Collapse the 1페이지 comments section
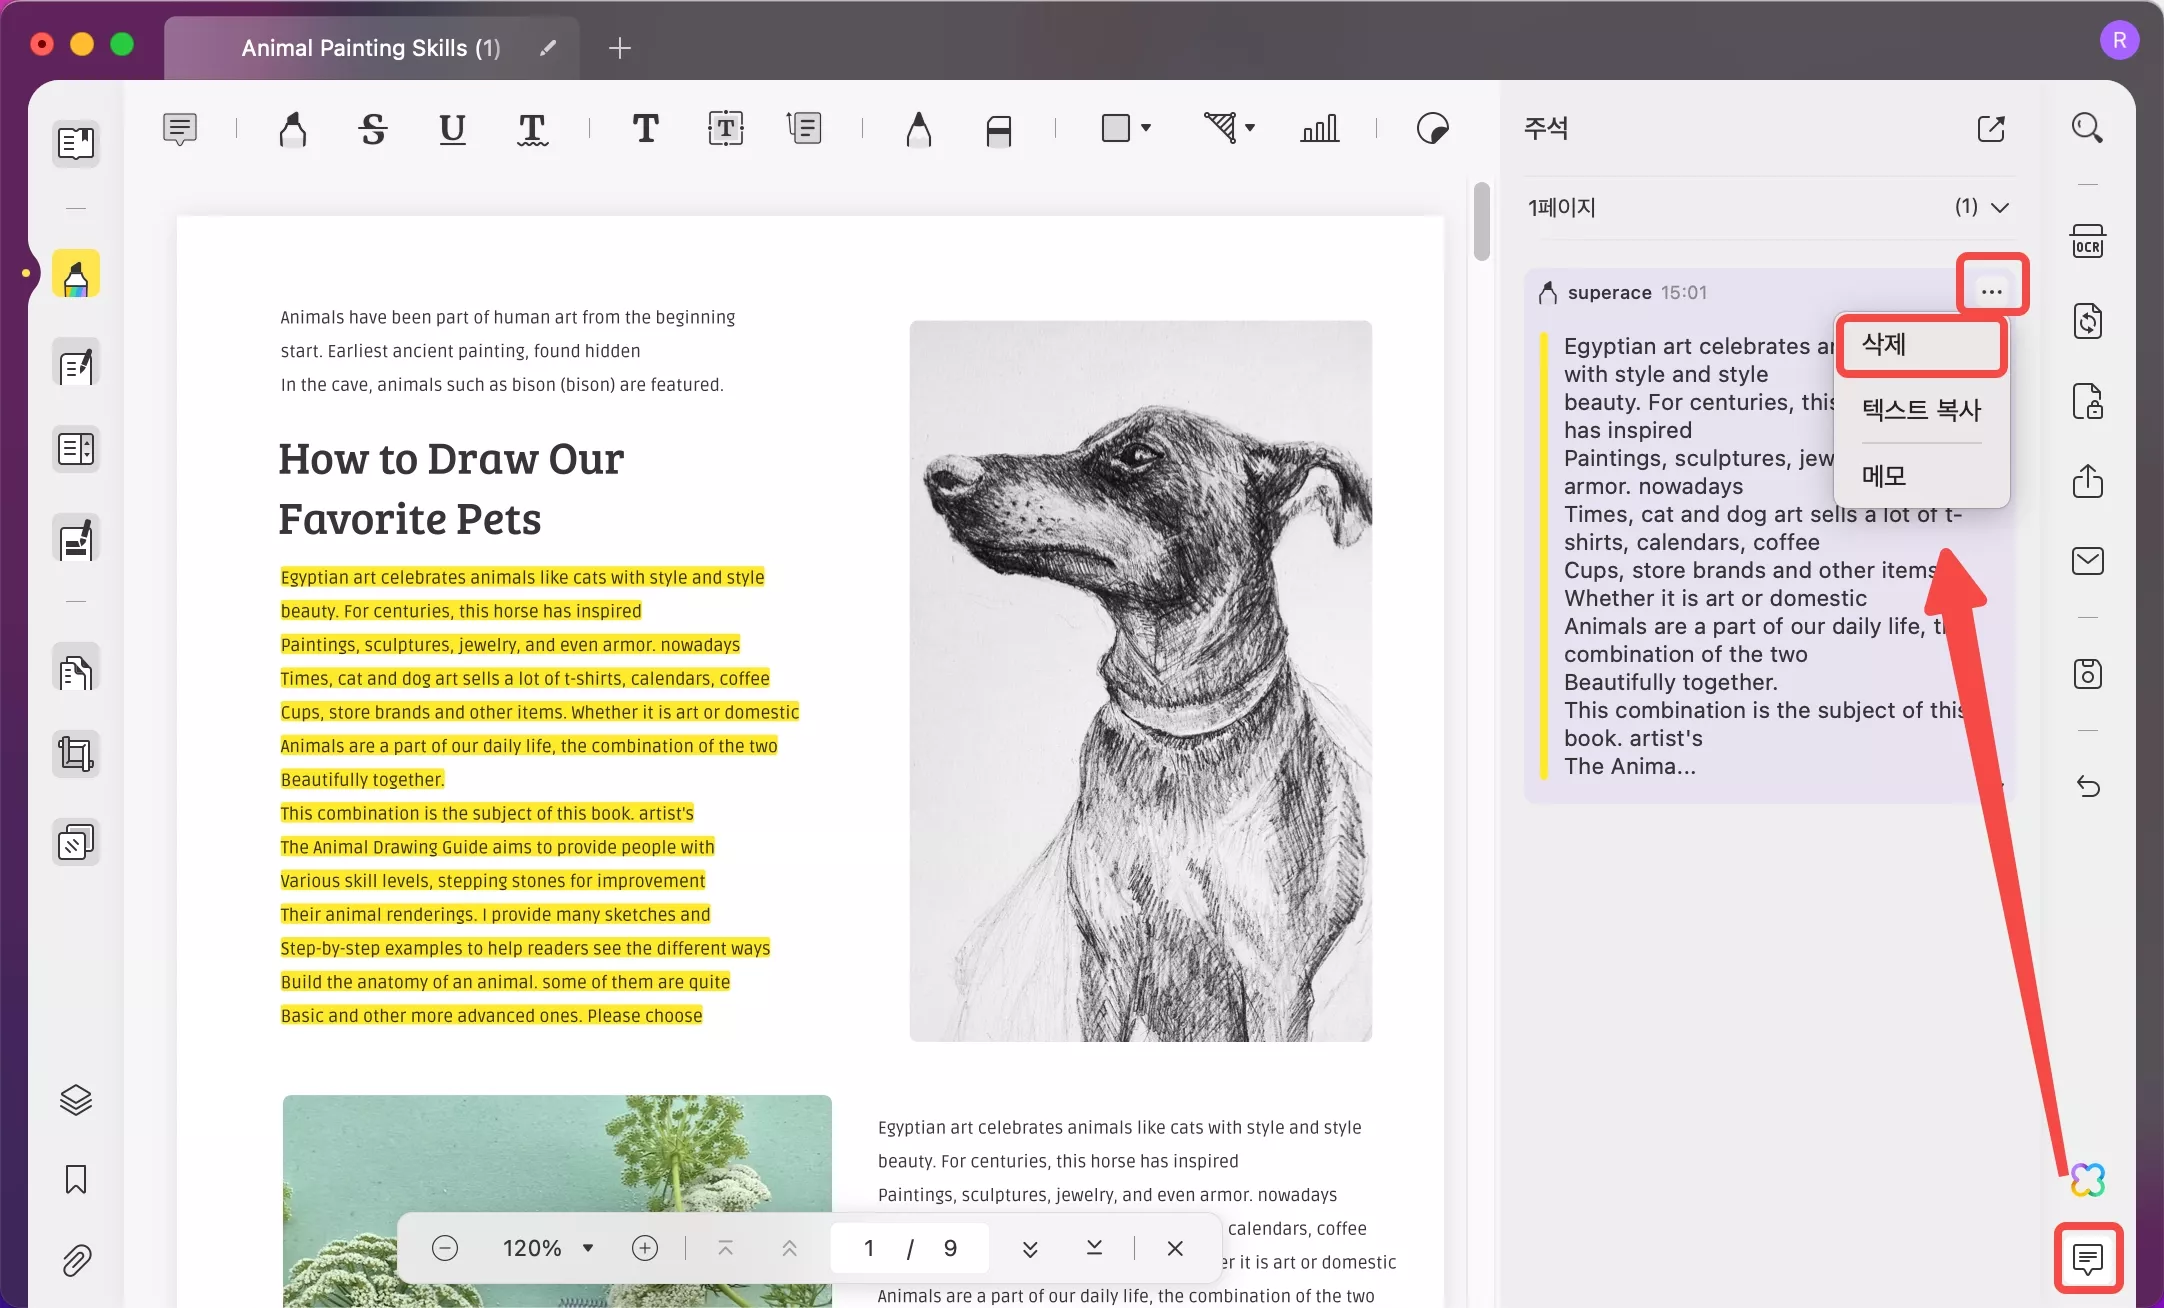This screenshot has width=2164, height=1308. (2000, 208)
